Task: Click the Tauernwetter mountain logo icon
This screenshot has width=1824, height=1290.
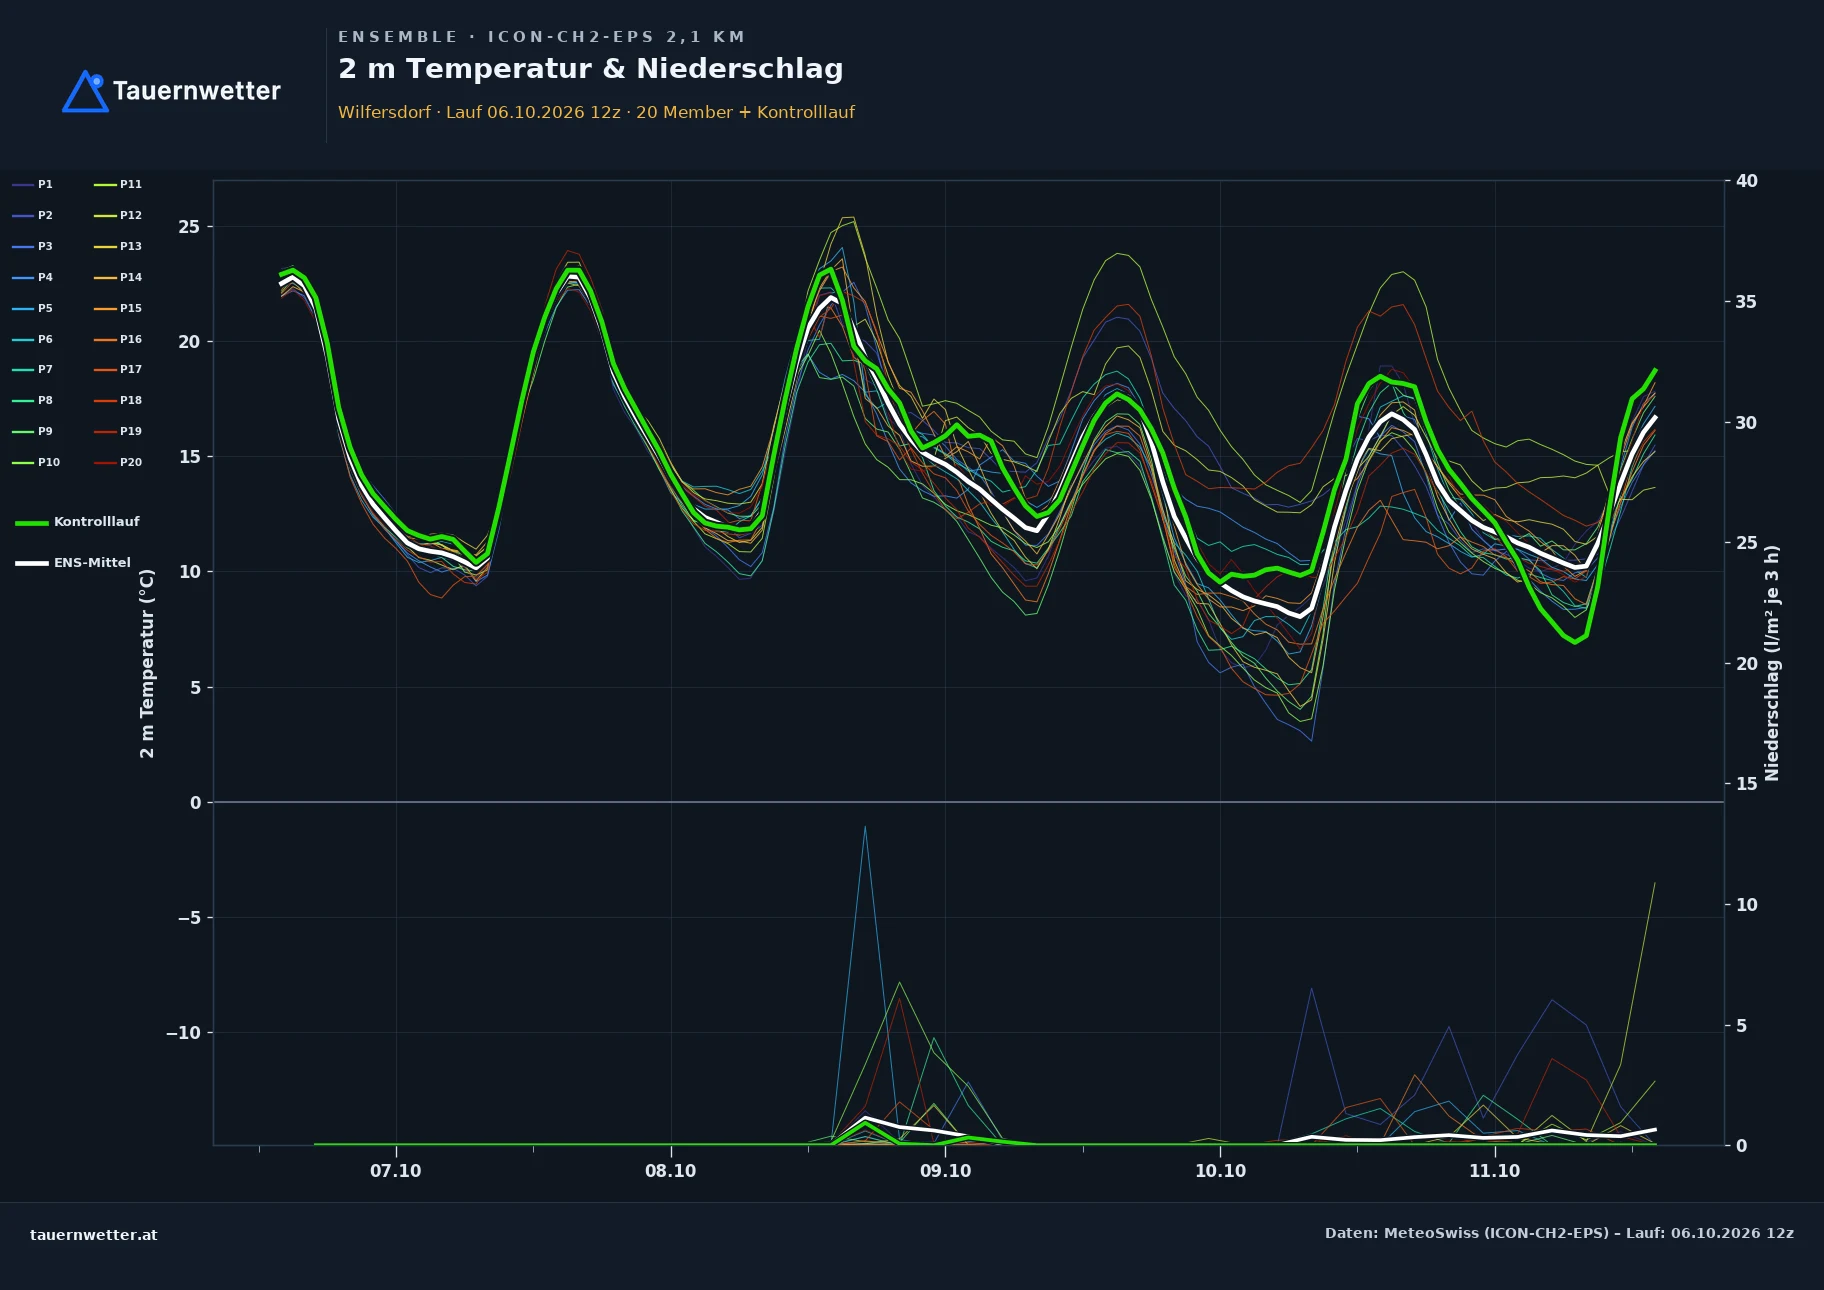Action: [x=85, y=91]
